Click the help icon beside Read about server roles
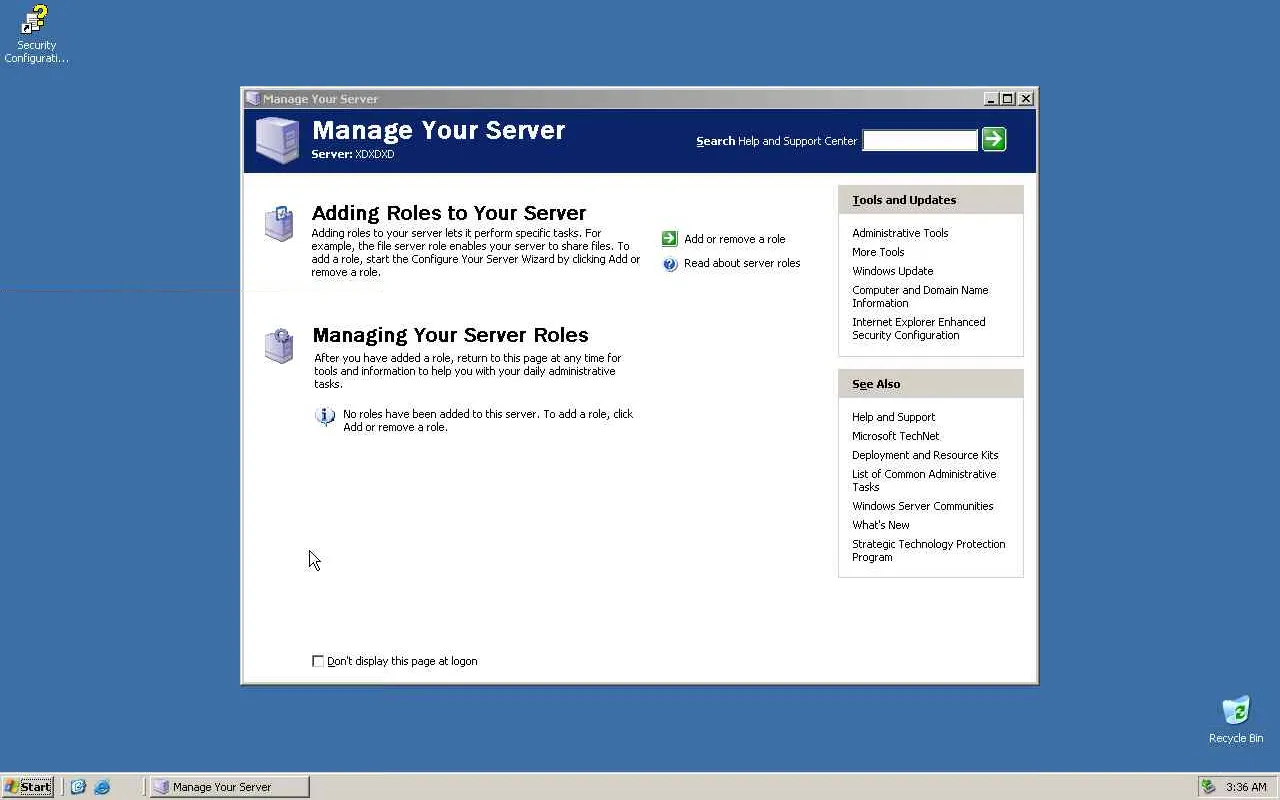Image resolution: width=1280 pixels, height=800 pixels. [x=670, y=264]
